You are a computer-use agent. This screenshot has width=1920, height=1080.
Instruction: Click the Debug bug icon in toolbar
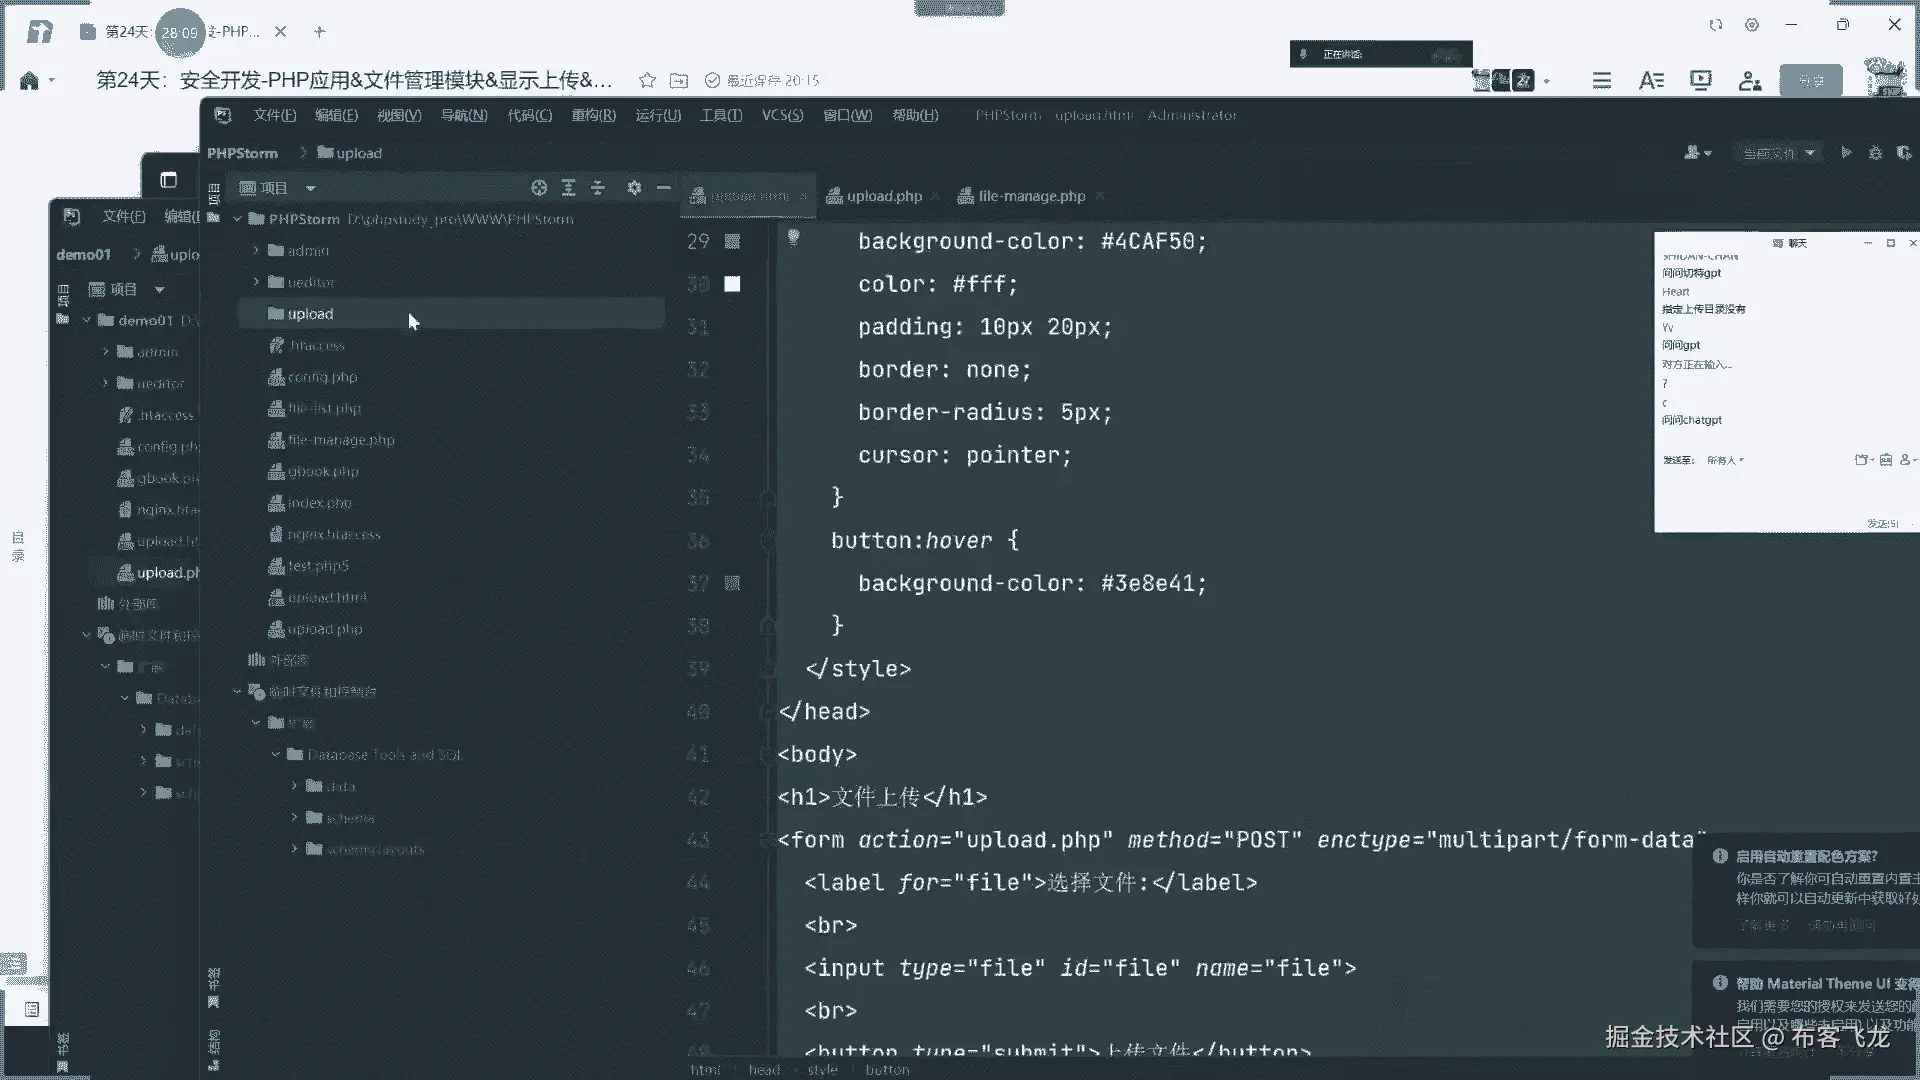click(x=1875, y=153)
